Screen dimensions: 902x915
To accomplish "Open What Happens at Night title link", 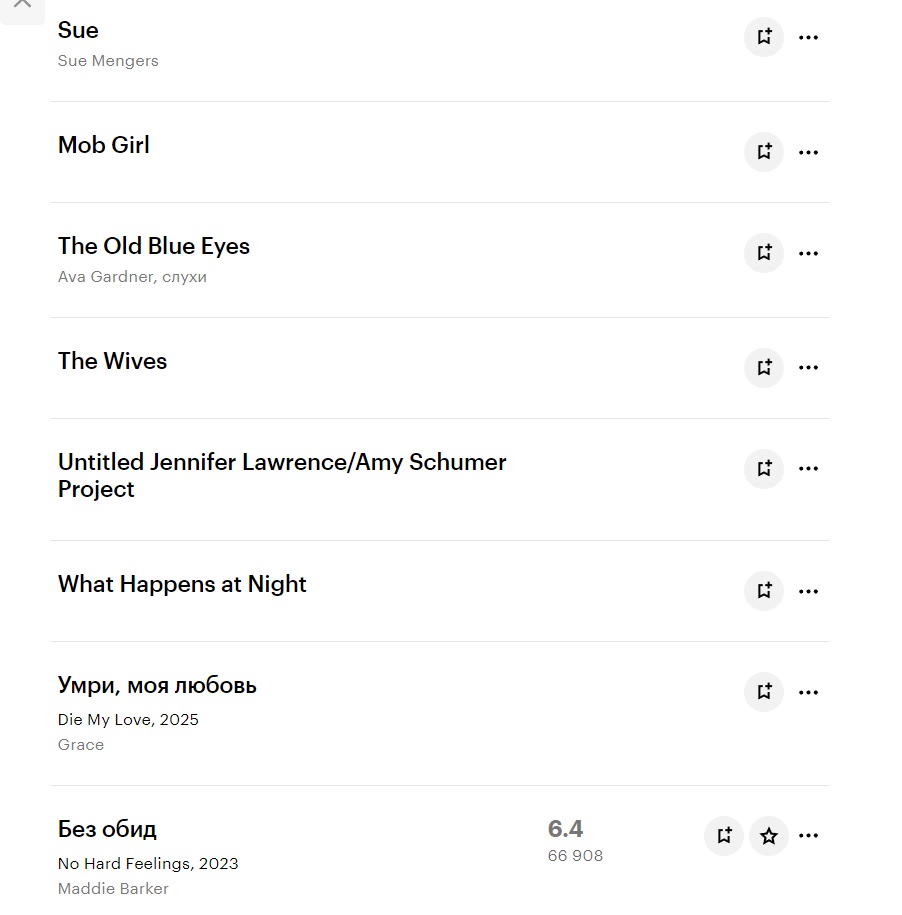I will (182, 584).
